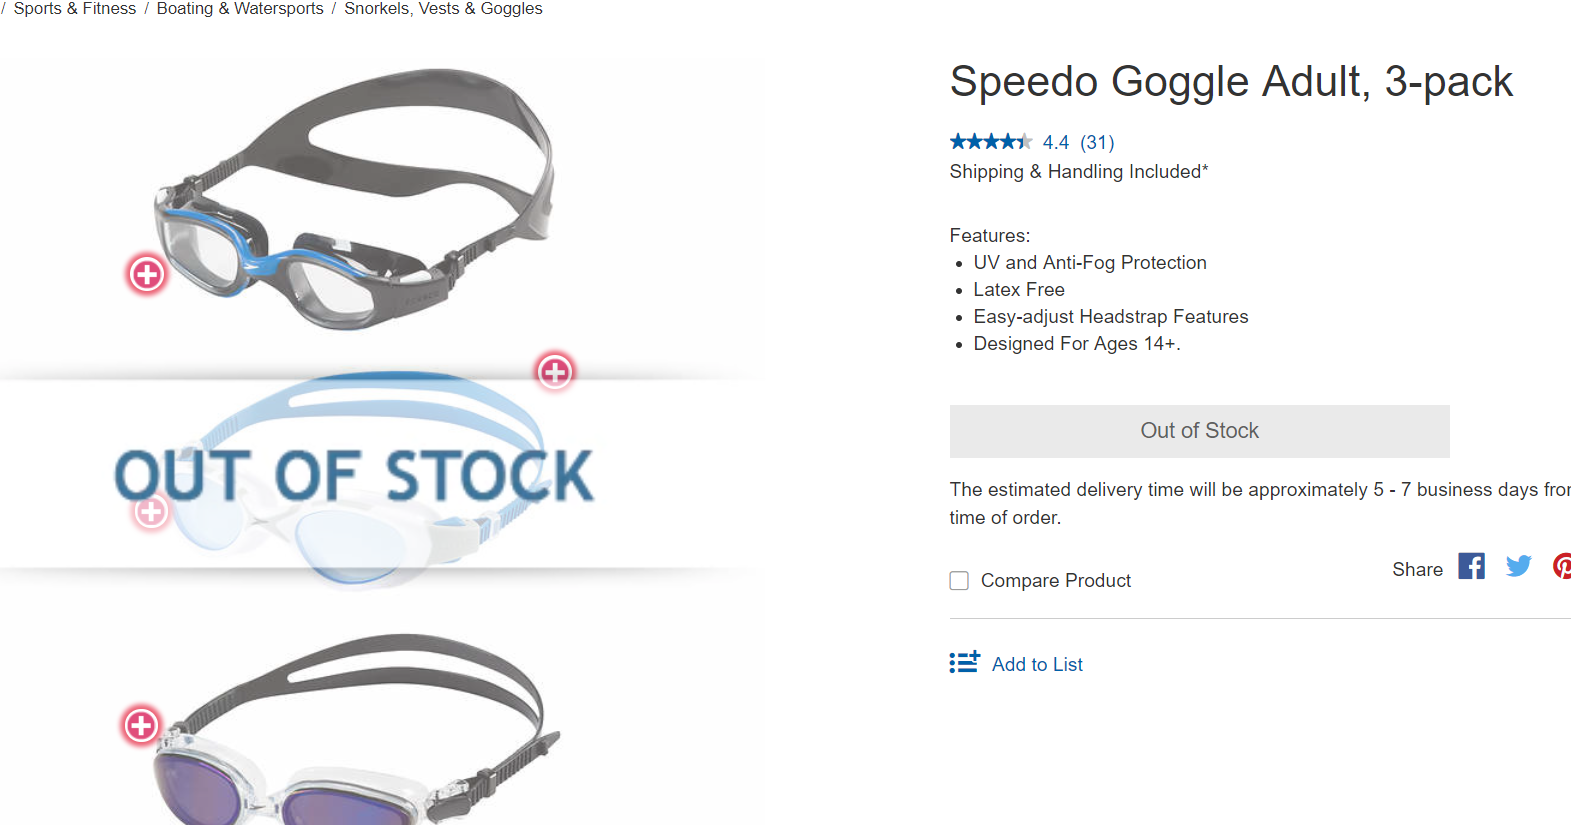The width and height of the screenshot is (1571, 825).
Task: Open the (31) reviews count link
Action: coord(1097,142)
